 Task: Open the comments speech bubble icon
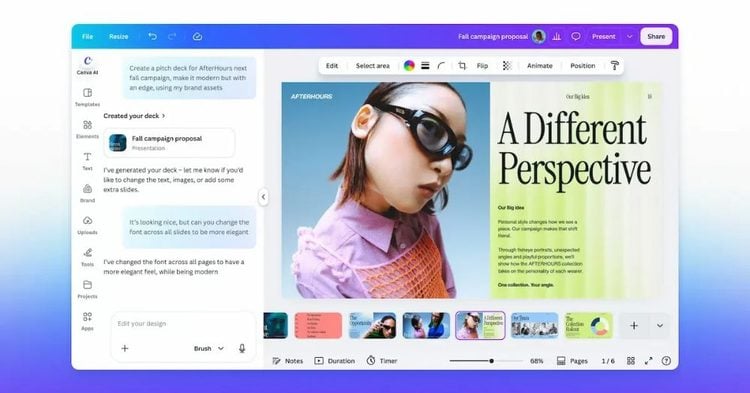[x=576, y=36]
